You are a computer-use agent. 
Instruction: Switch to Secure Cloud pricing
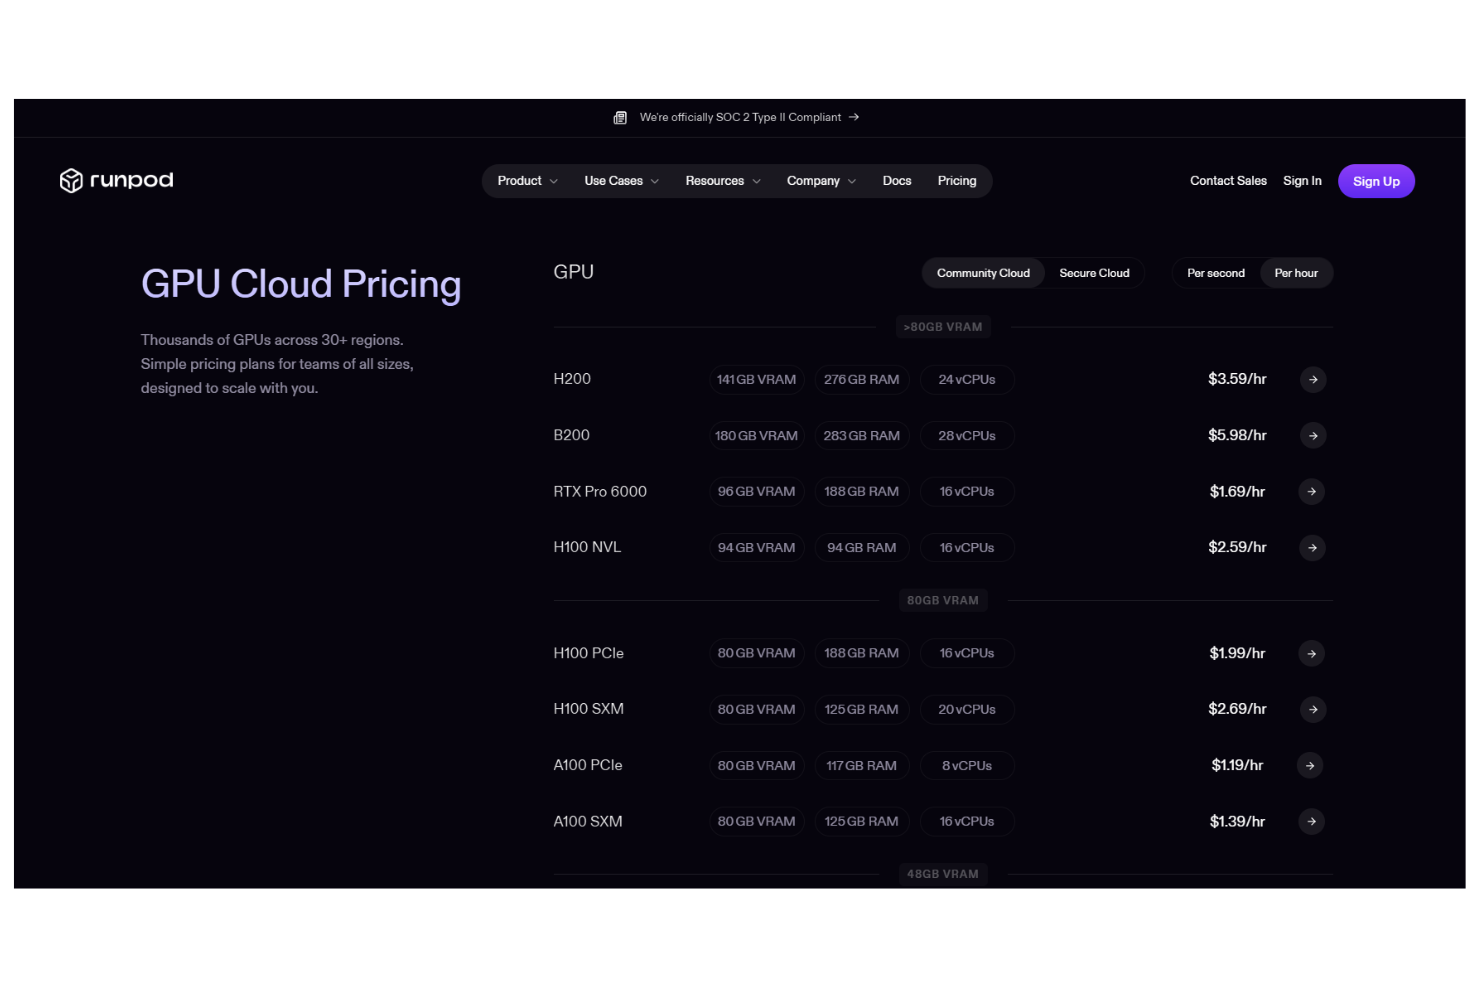coord(1094,274)
